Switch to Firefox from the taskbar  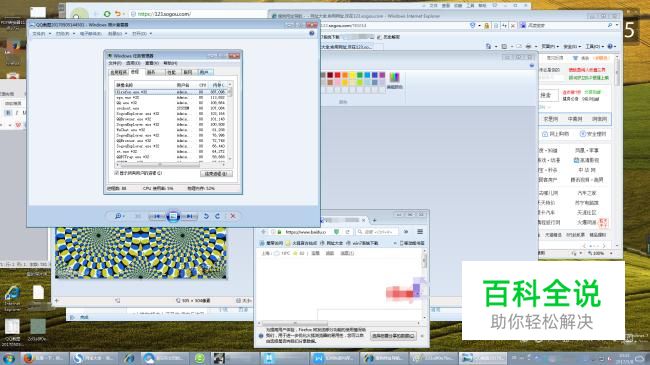pyautogui.click(x=44, y=358)
